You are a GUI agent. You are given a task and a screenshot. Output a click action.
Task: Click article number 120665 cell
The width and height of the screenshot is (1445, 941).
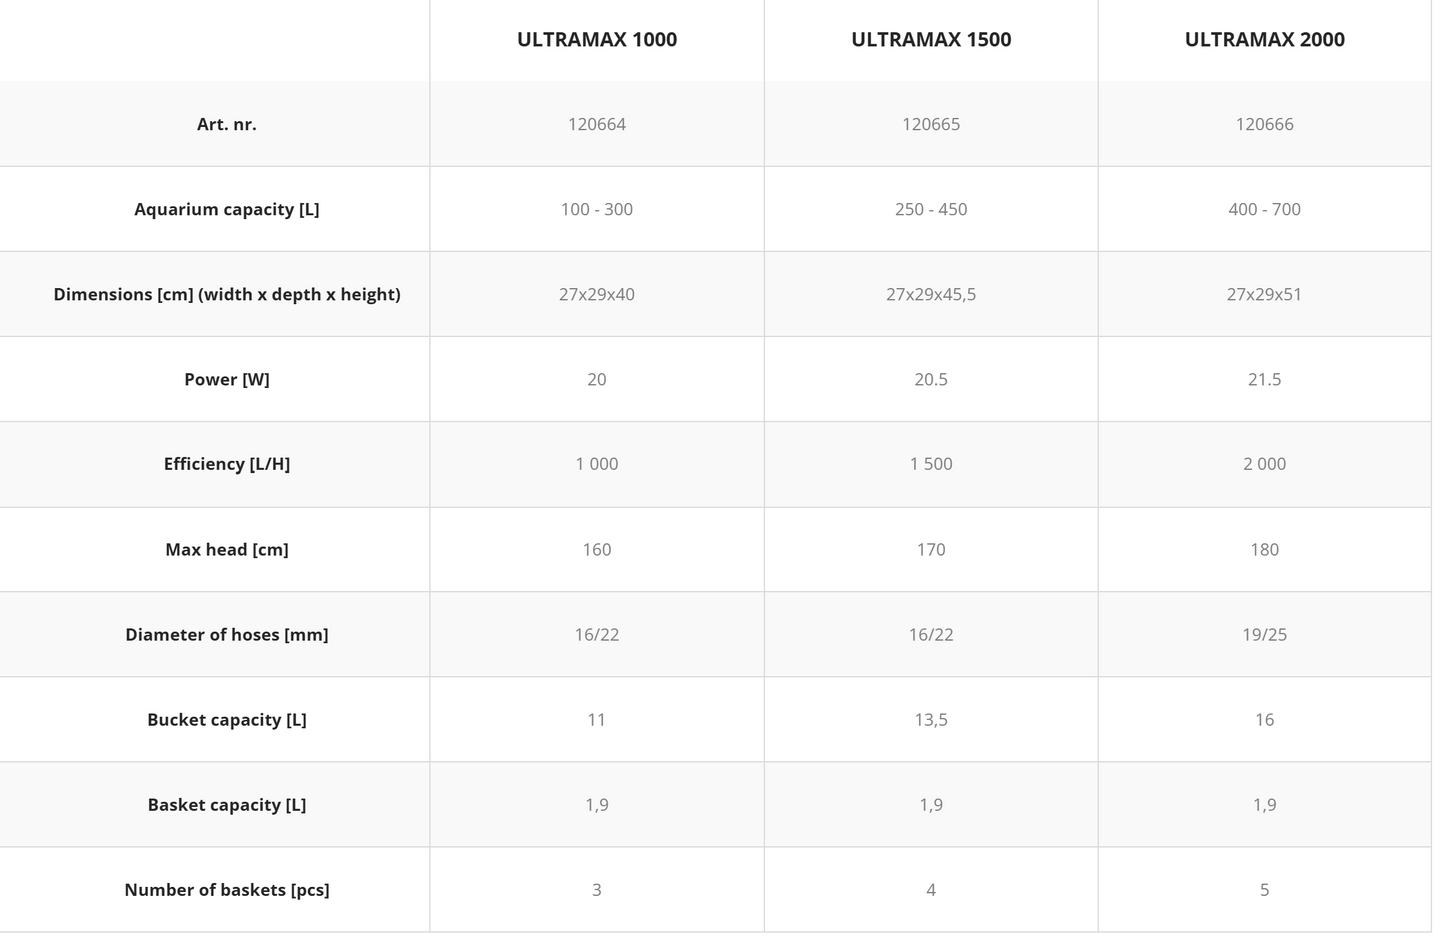931,125
